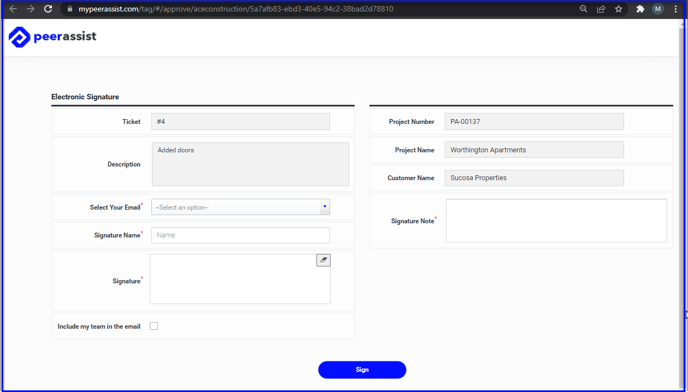Reload the current page

pyautogui.click(x=48, y=9)
